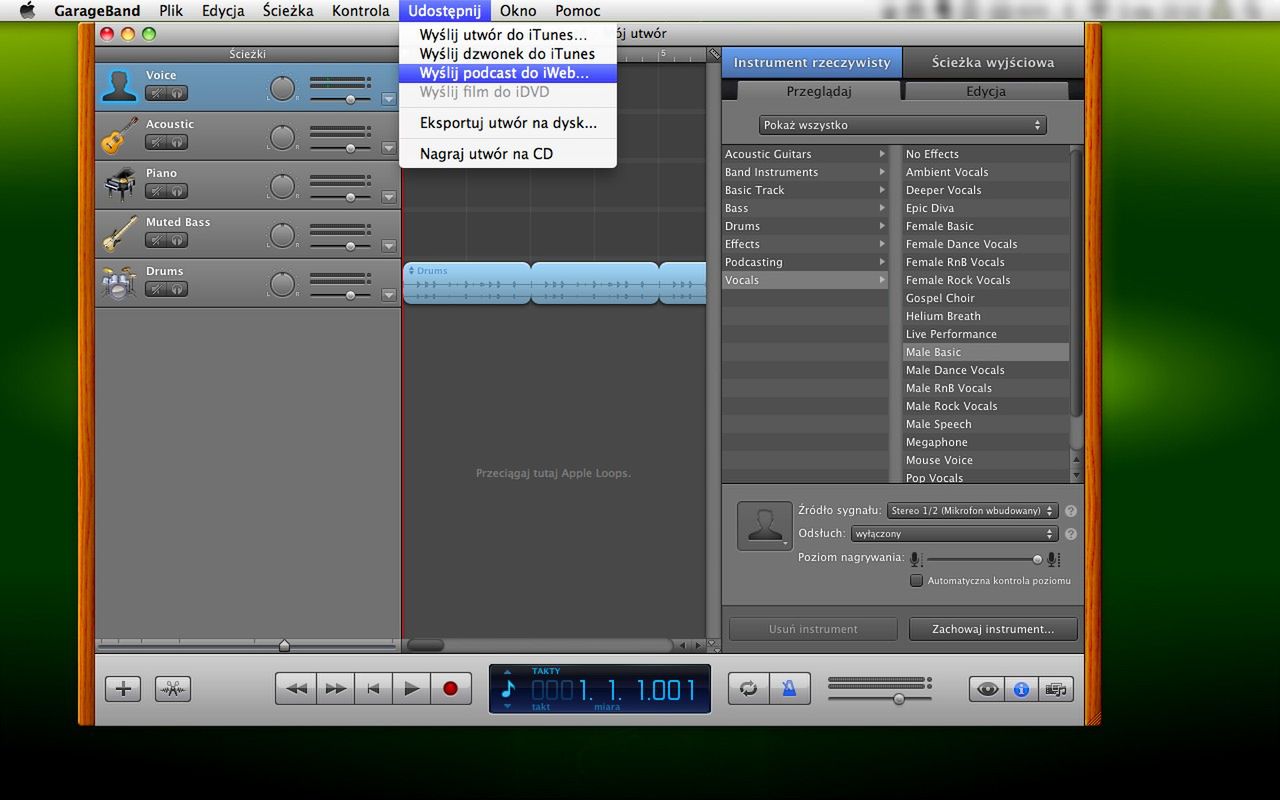Open the Ścieżka menu
This screenshot has width=1280, height=800.
288,11
